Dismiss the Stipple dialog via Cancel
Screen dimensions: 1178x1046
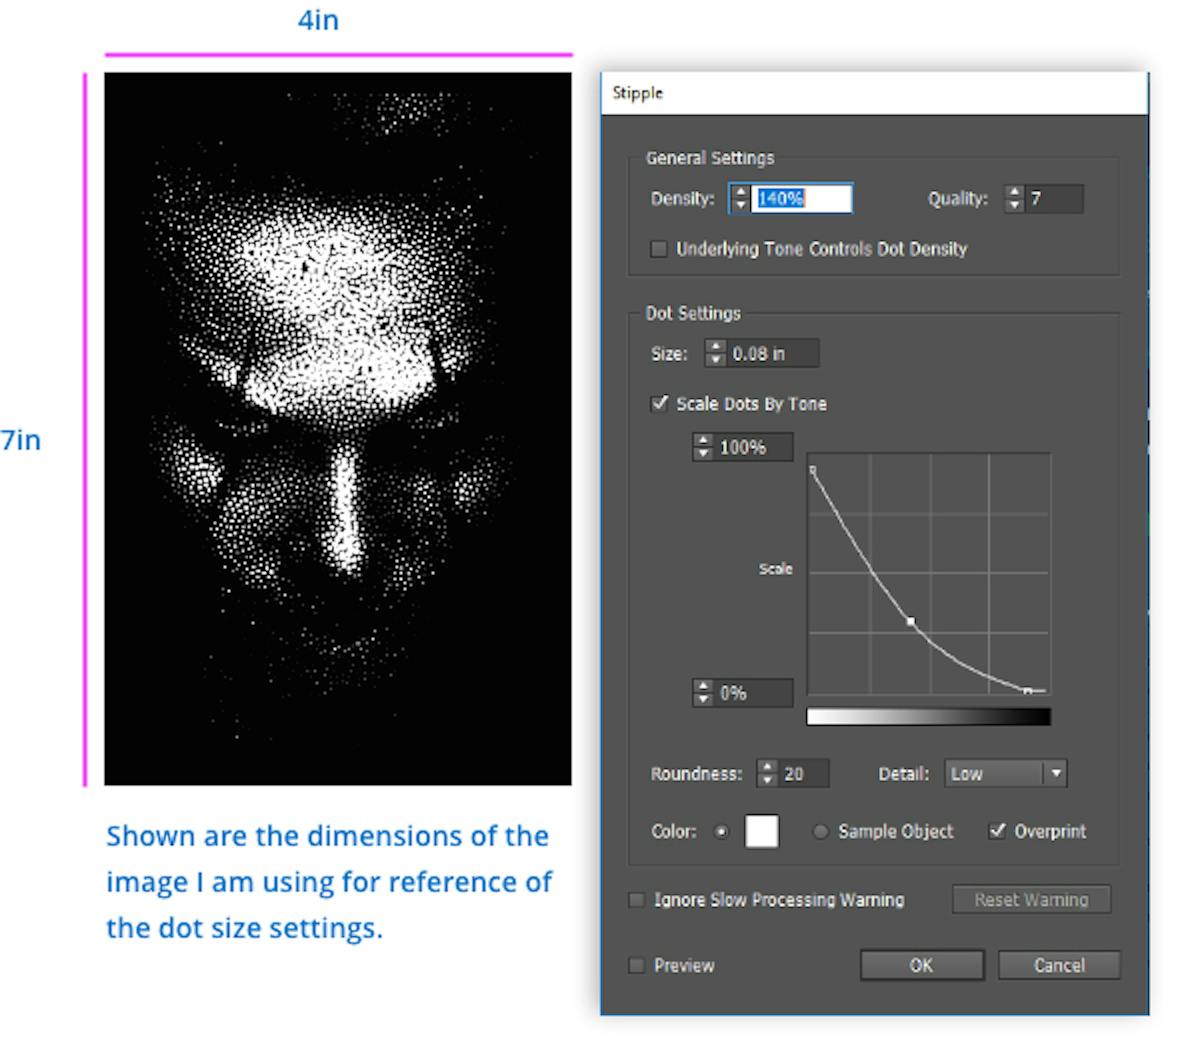point(1058,965)
